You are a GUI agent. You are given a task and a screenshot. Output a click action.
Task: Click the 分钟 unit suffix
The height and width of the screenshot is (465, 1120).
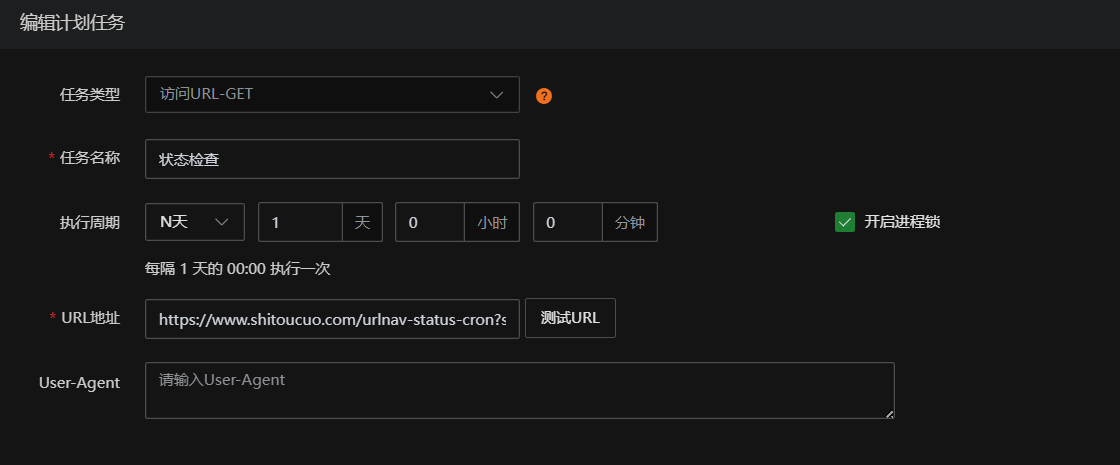pos(630,222)
